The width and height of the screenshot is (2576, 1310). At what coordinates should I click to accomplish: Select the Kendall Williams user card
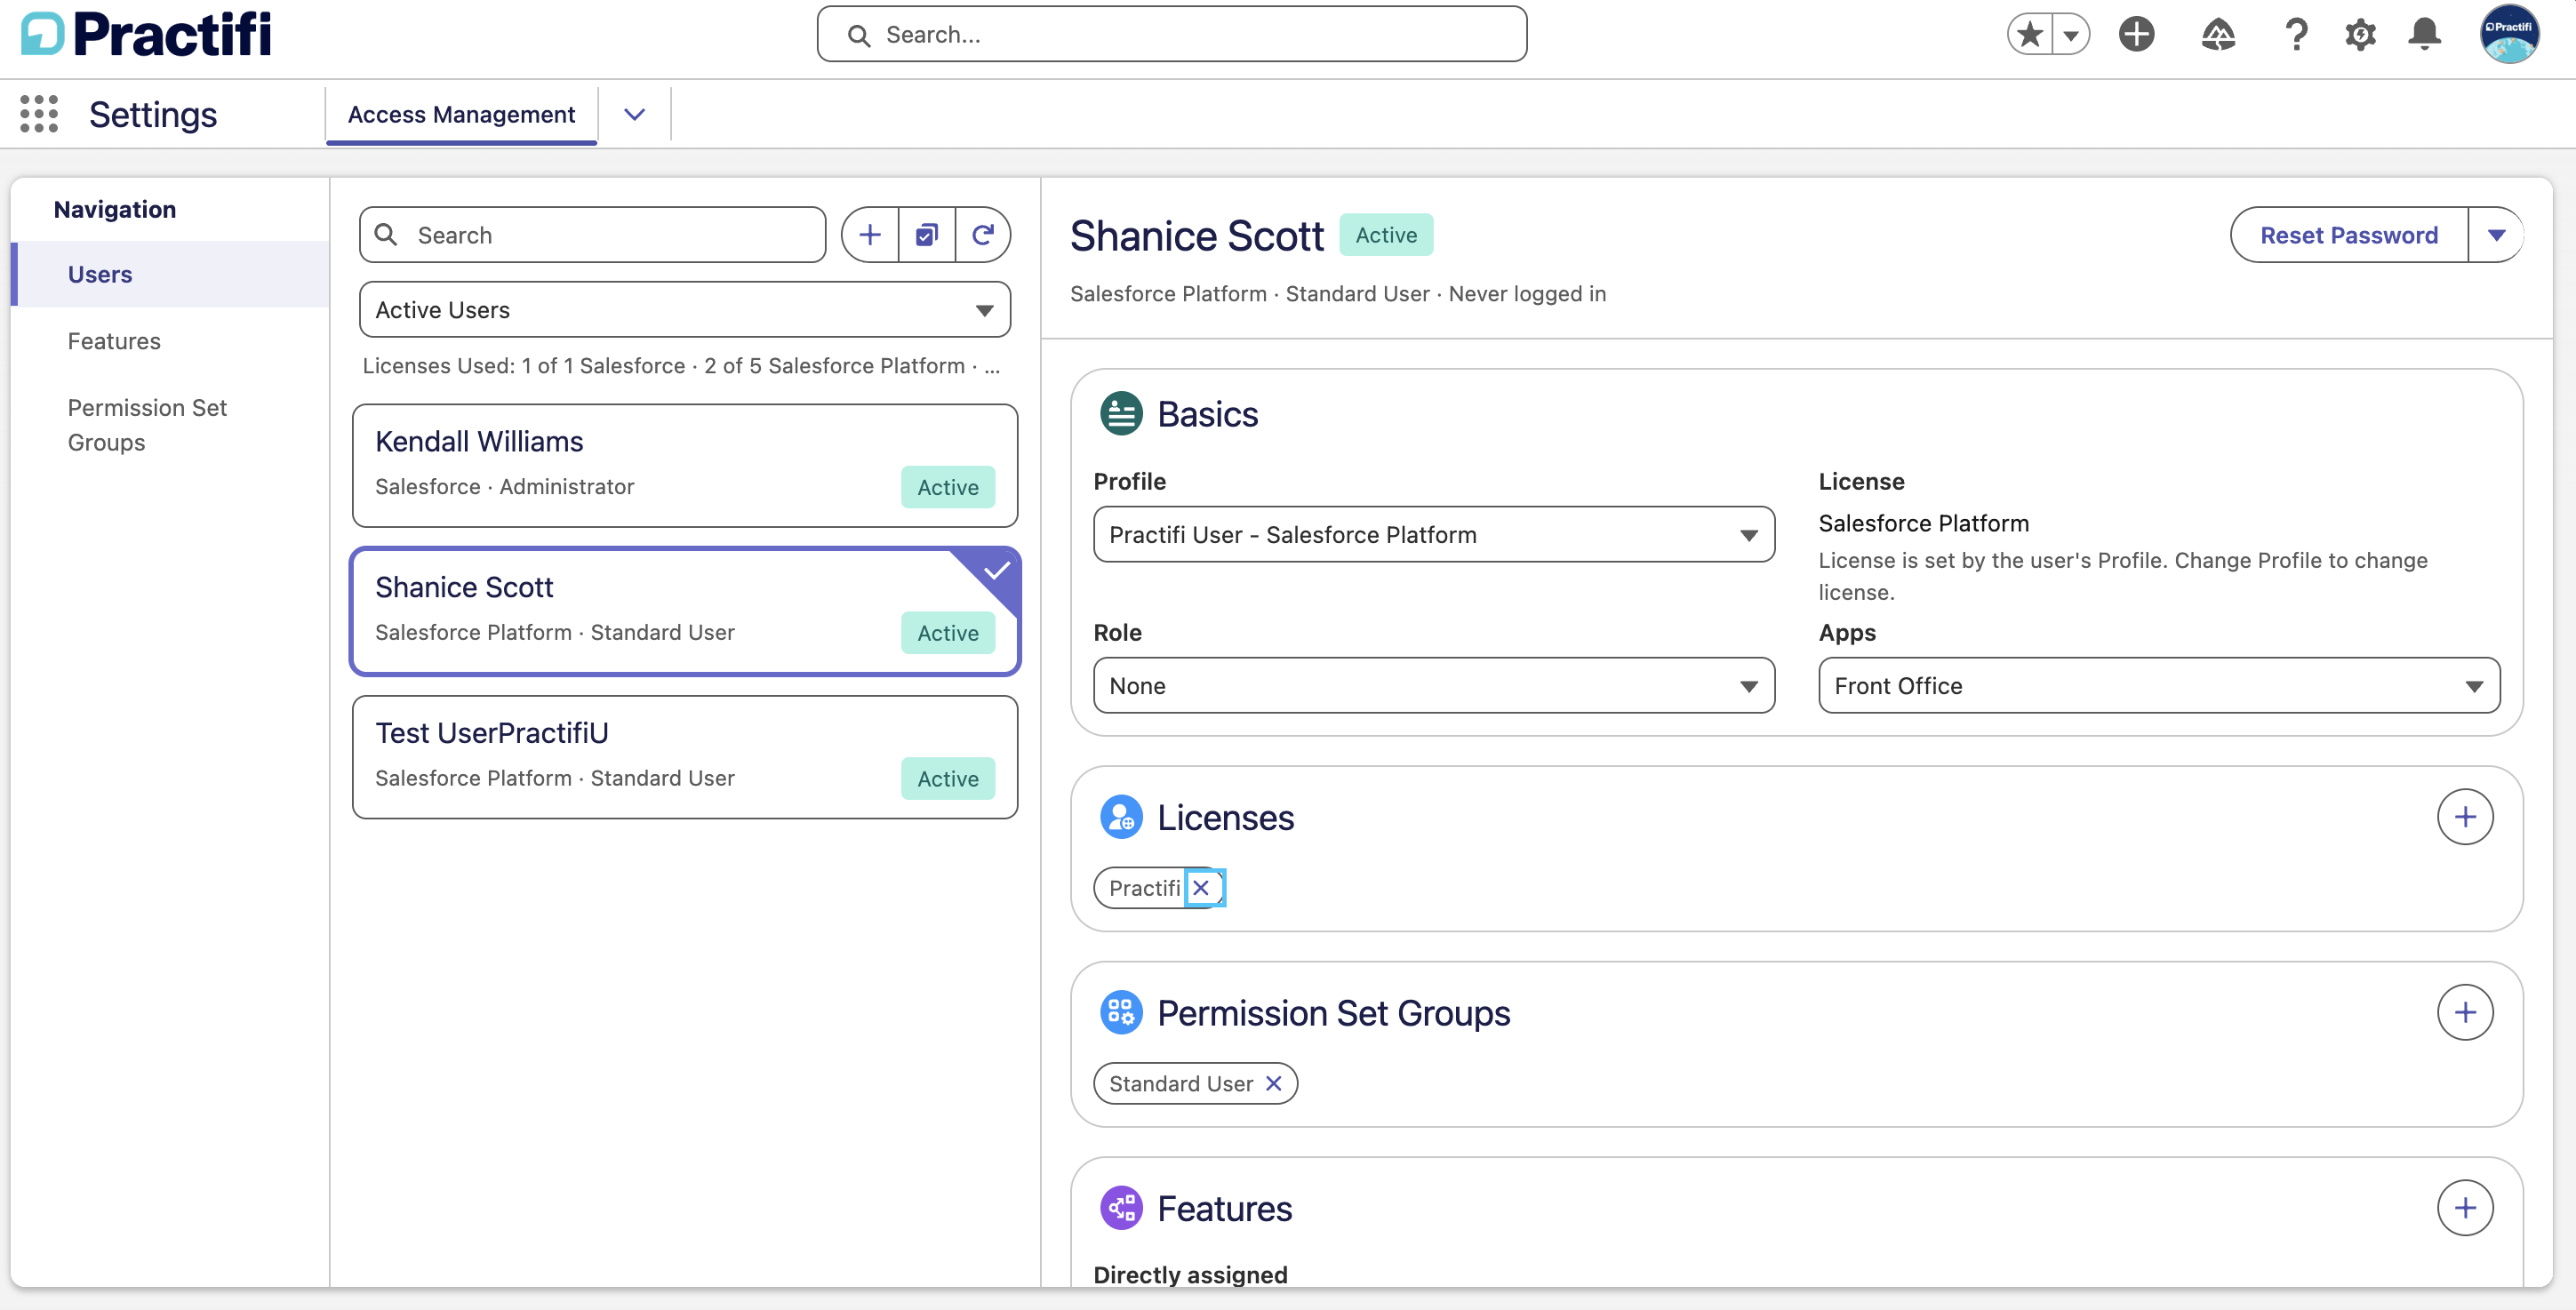tap(685, 466)
